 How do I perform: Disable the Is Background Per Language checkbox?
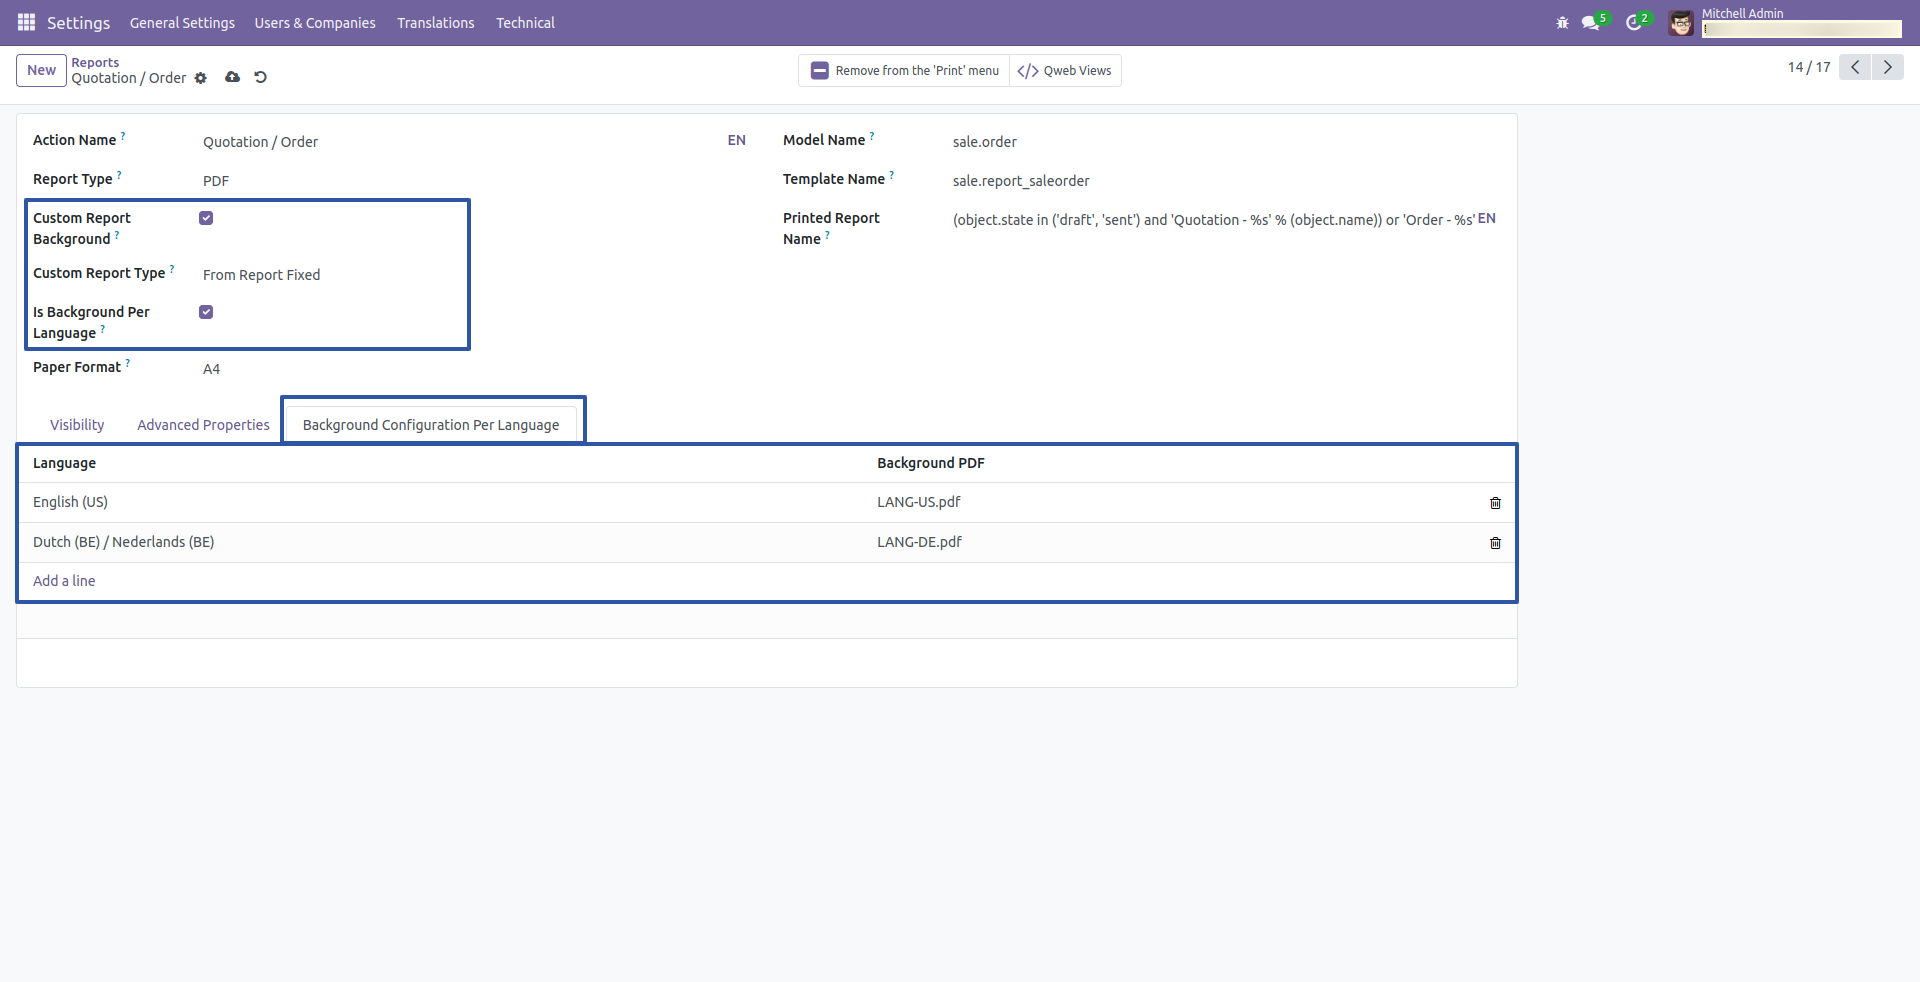pos(206,311)
